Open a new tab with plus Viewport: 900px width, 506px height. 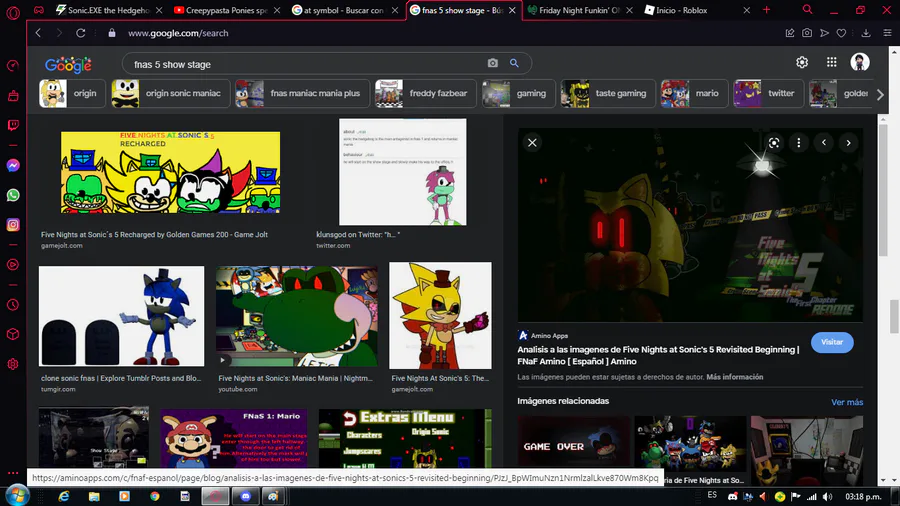tap(766, 10)
